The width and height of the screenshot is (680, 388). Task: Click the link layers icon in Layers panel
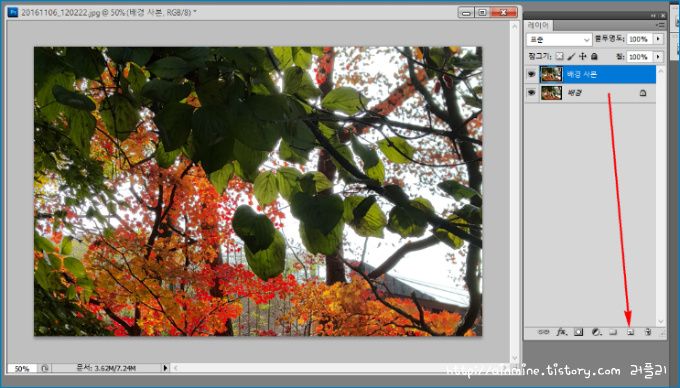pyautogui.click(x=543, y=332)
